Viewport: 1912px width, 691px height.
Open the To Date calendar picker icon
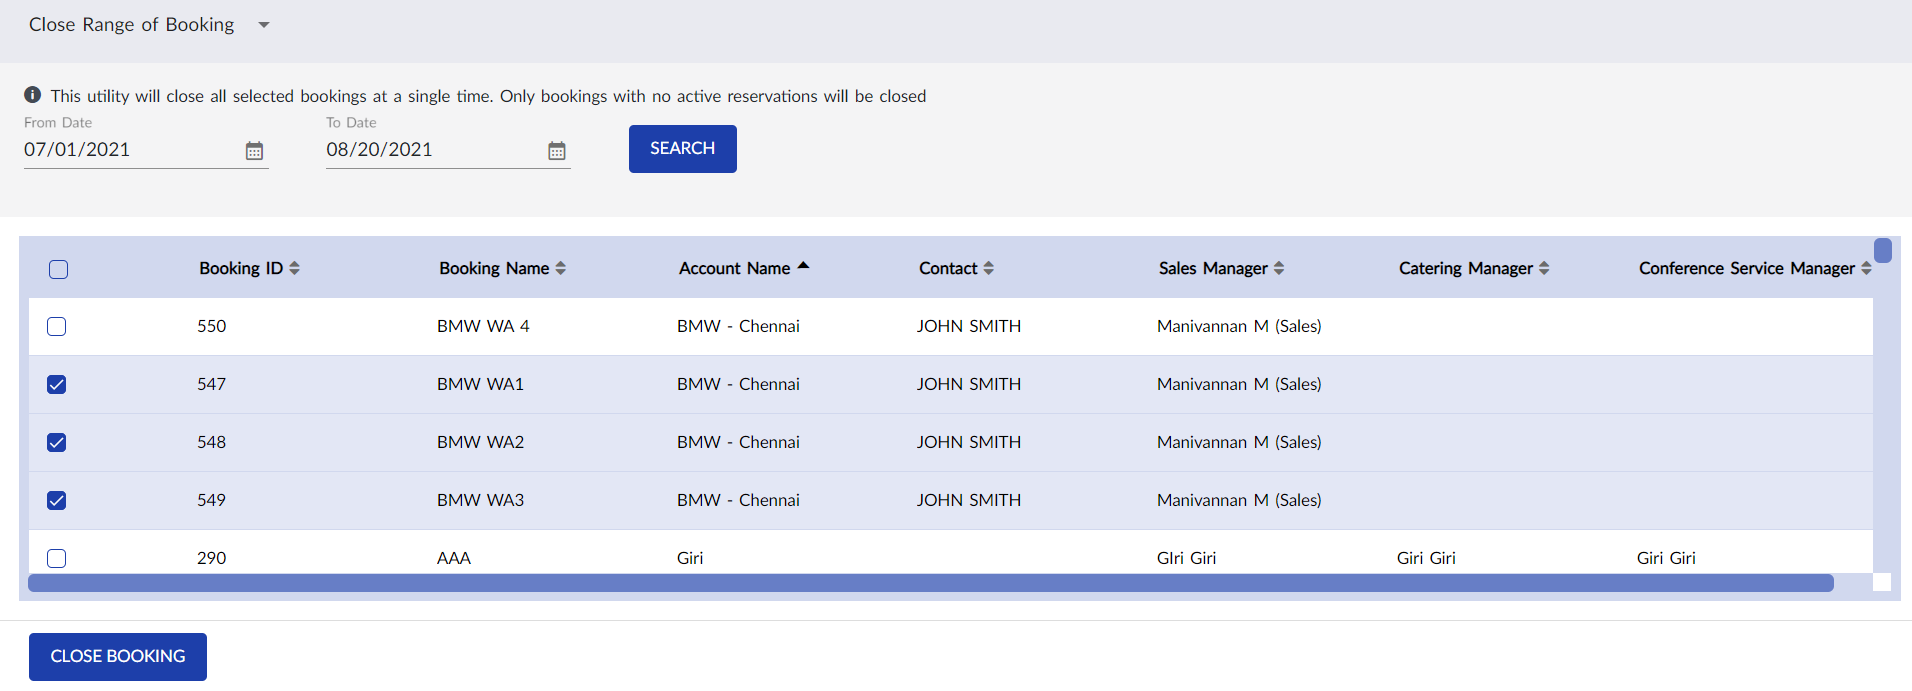pyautogui.click(x=557, y=151)
